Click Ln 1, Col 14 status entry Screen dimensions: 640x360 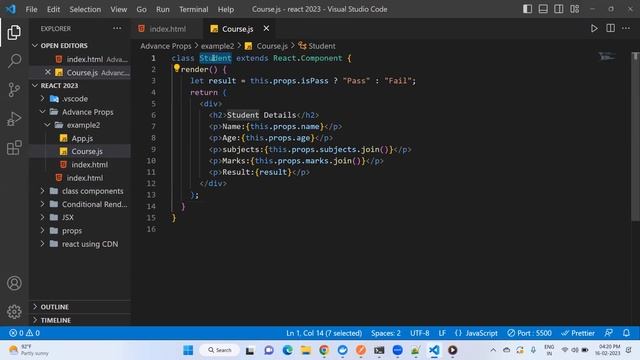[x=324, y=333]
